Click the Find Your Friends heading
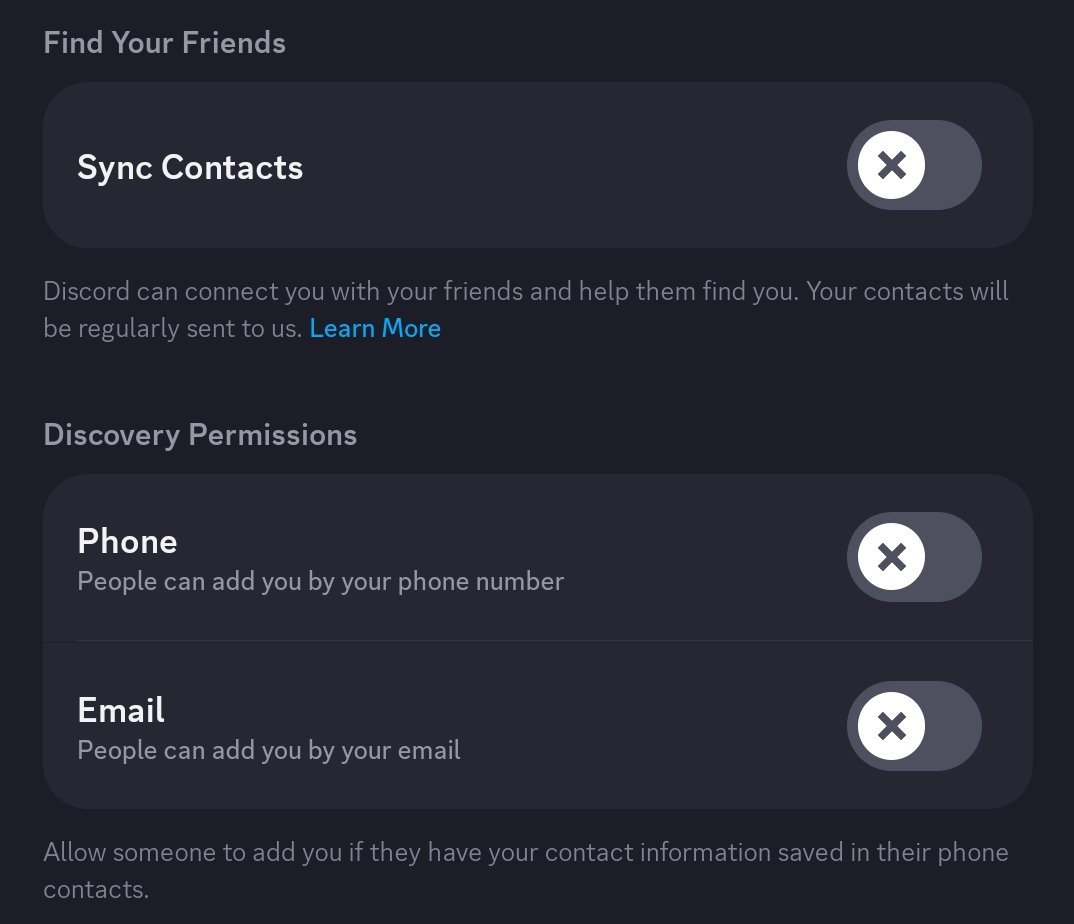Screen dimensions: 1074x924 click(164, 43)
